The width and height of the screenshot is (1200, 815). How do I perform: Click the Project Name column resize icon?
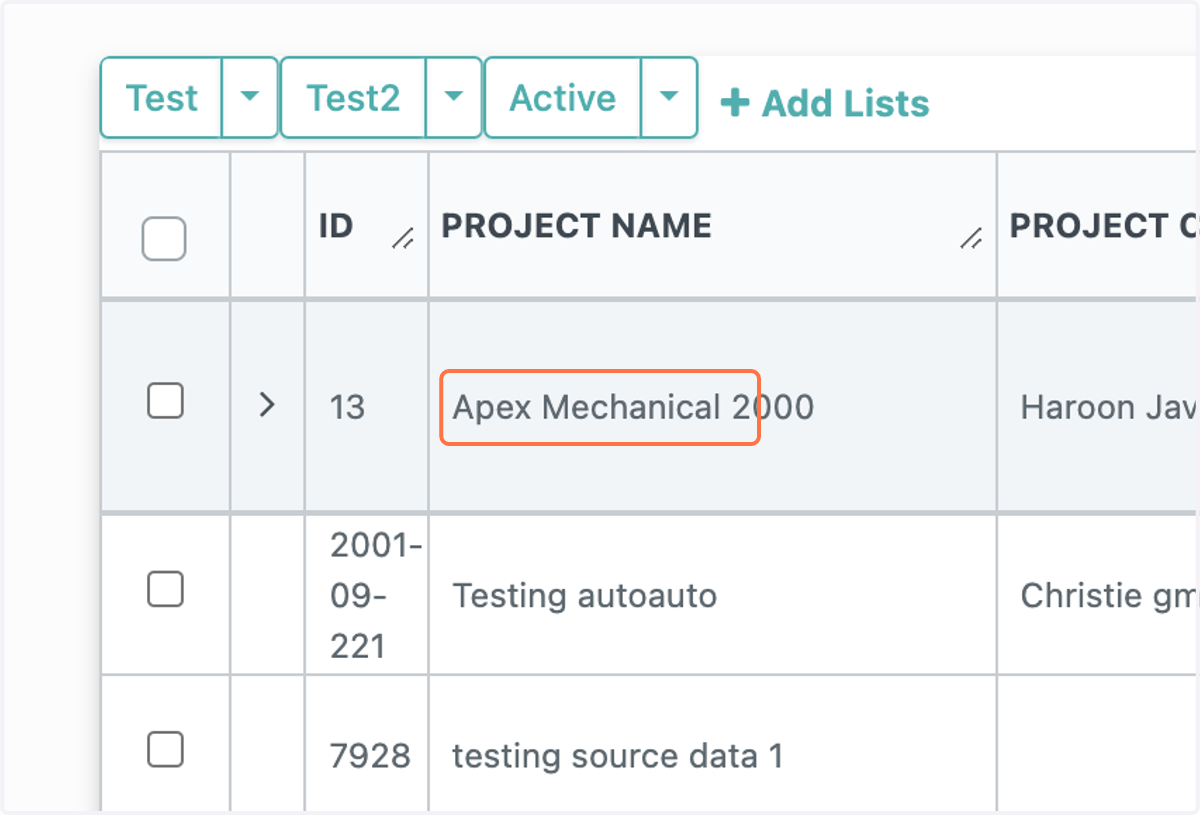click(971, 239)
